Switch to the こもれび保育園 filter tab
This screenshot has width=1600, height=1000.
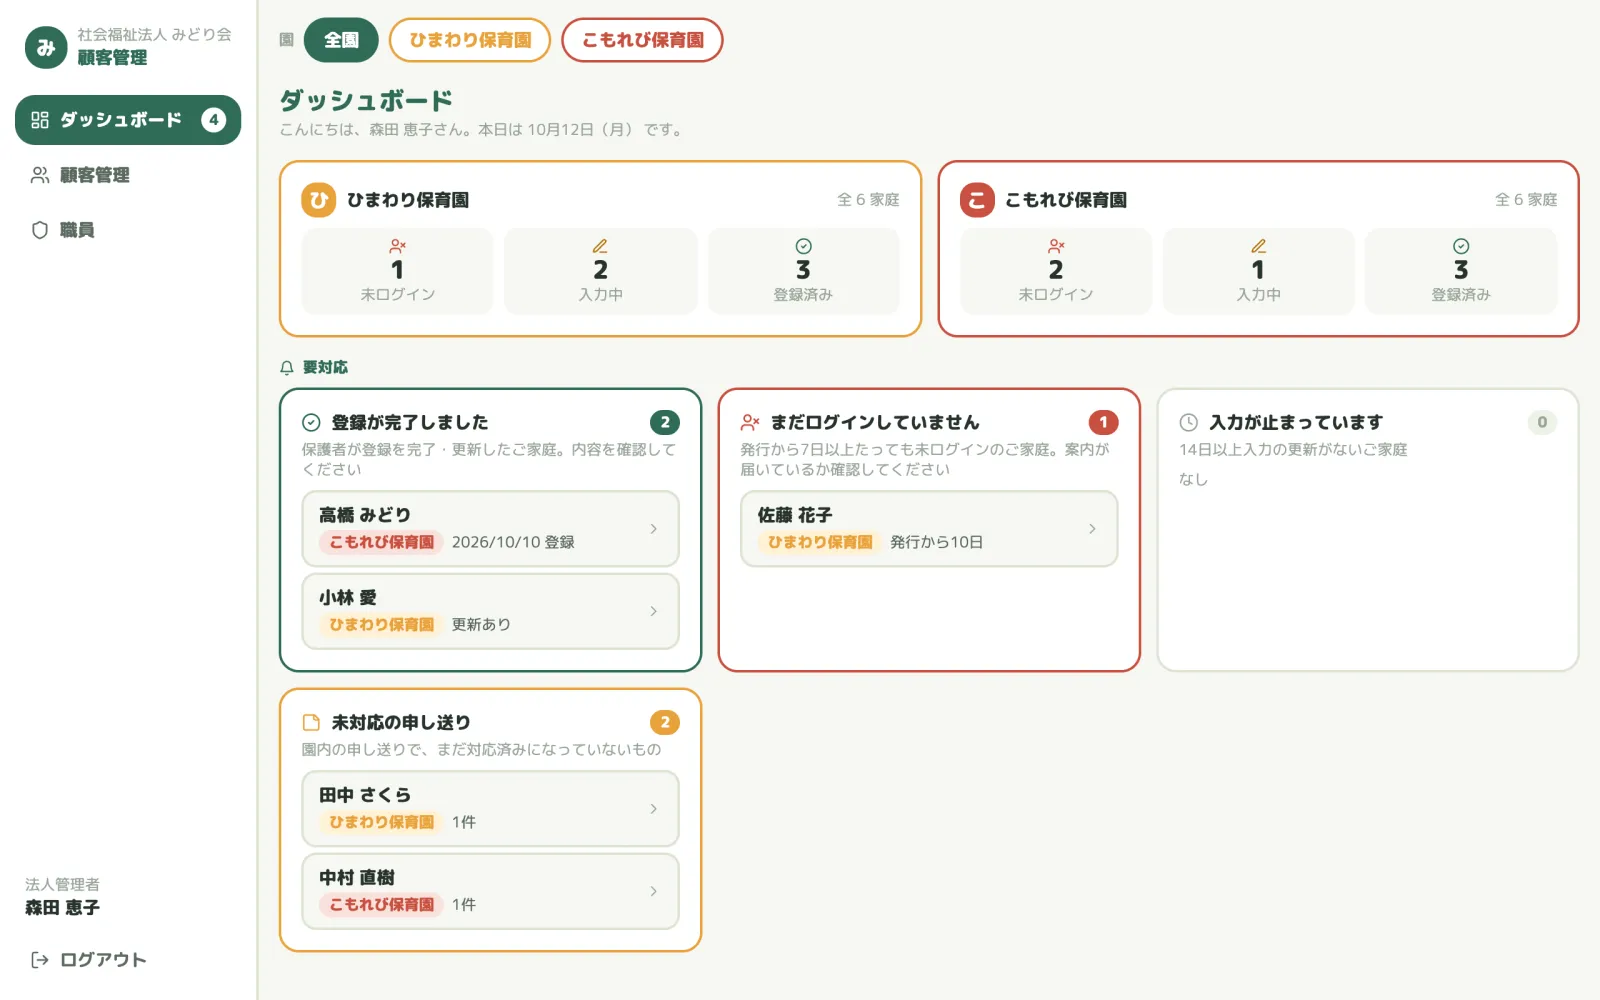(642, 40)
